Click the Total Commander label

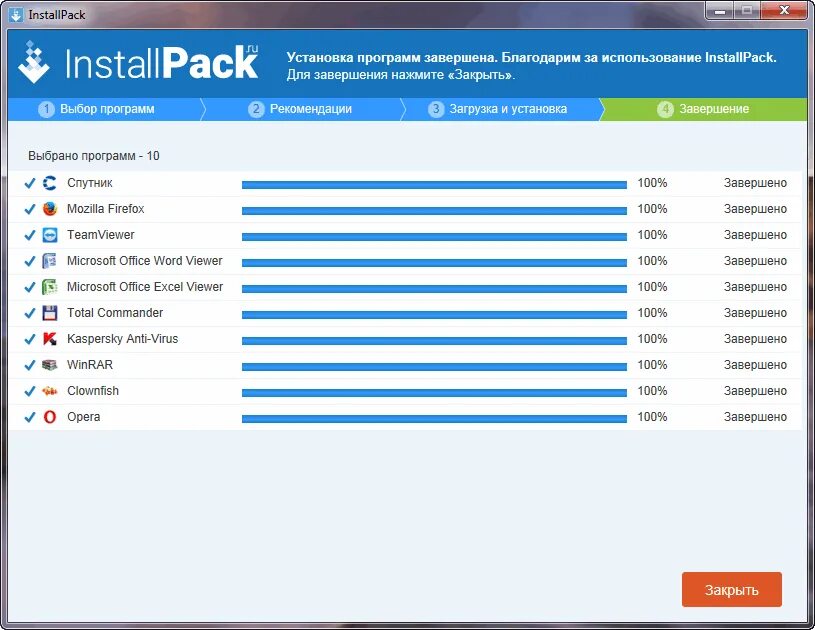pos(115,313)
